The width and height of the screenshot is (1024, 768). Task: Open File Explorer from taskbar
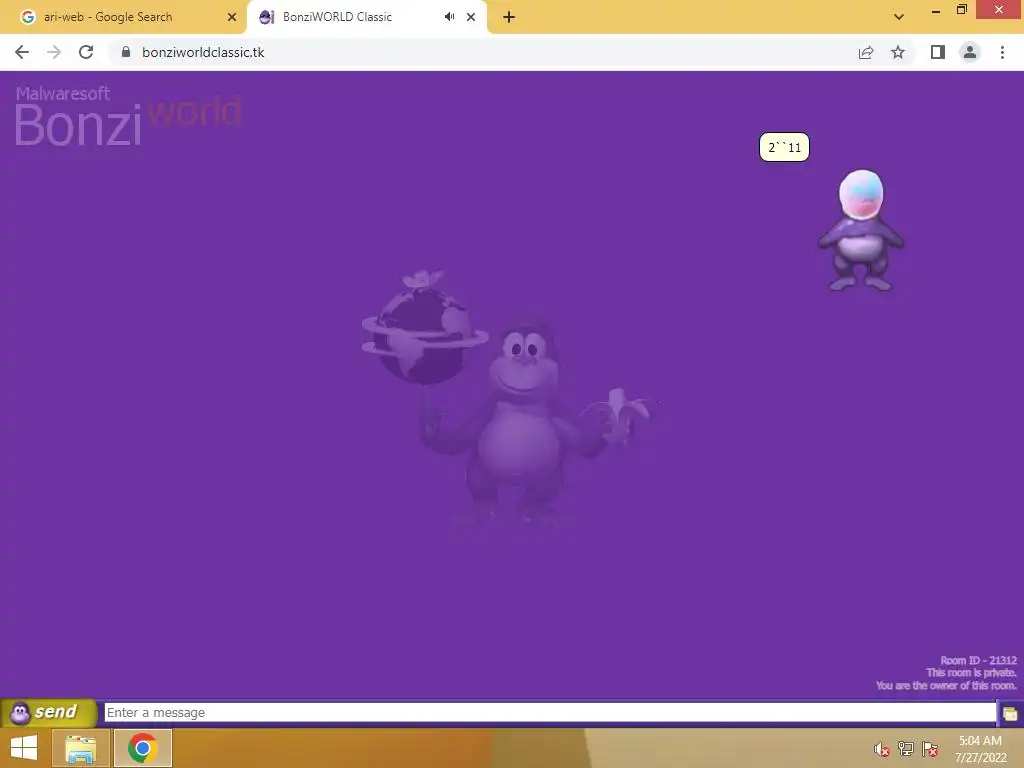coord(80,748)
